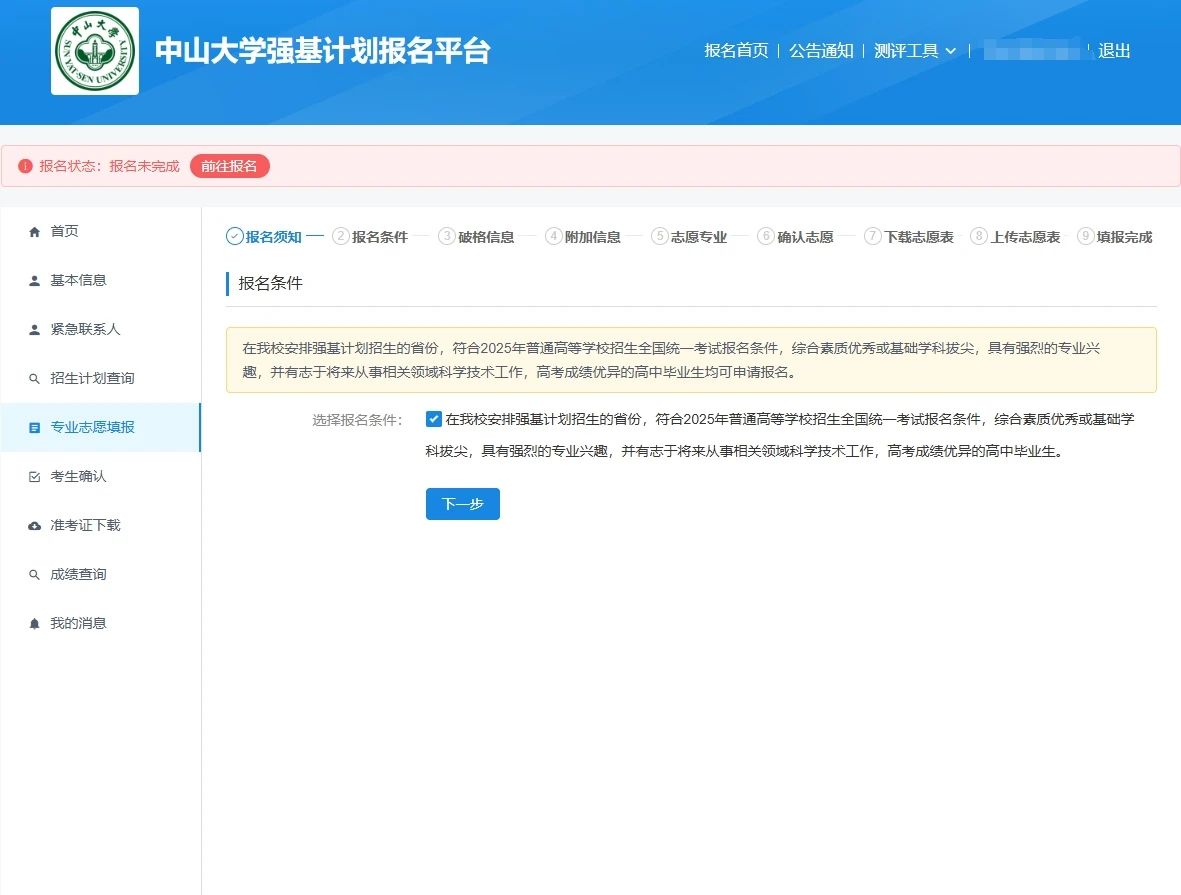Click the 报名条件 section heading
Viewport: 1181px width, 895px height.
tap(270, 283)
